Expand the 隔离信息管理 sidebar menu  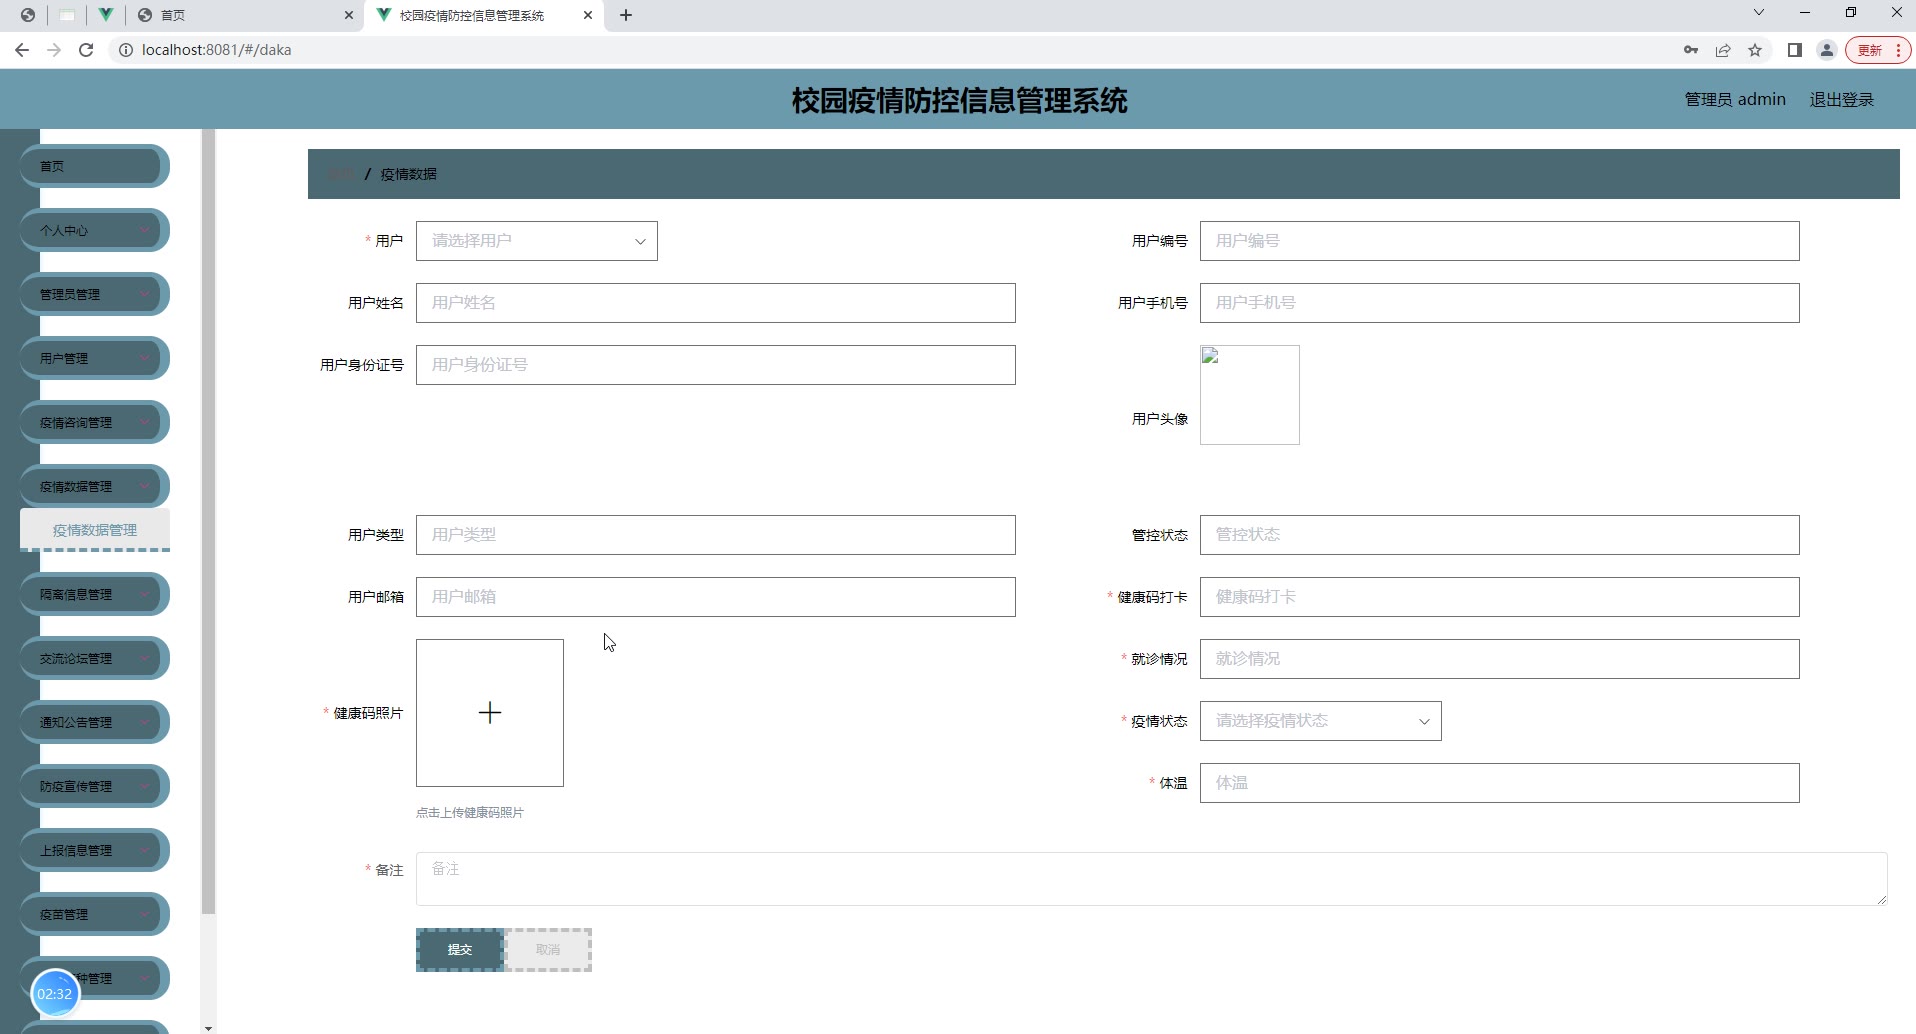[x=94, y=594]
